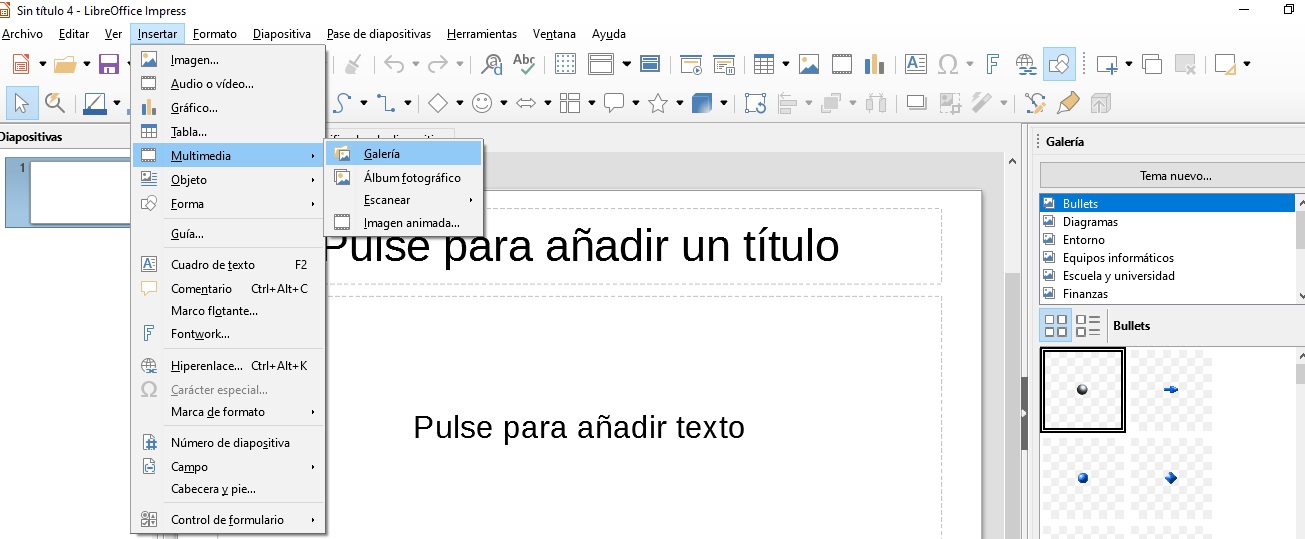This screenshot has width=1305, height=539.
Task: Save the document with the Save icon
Action: (109, 64)
